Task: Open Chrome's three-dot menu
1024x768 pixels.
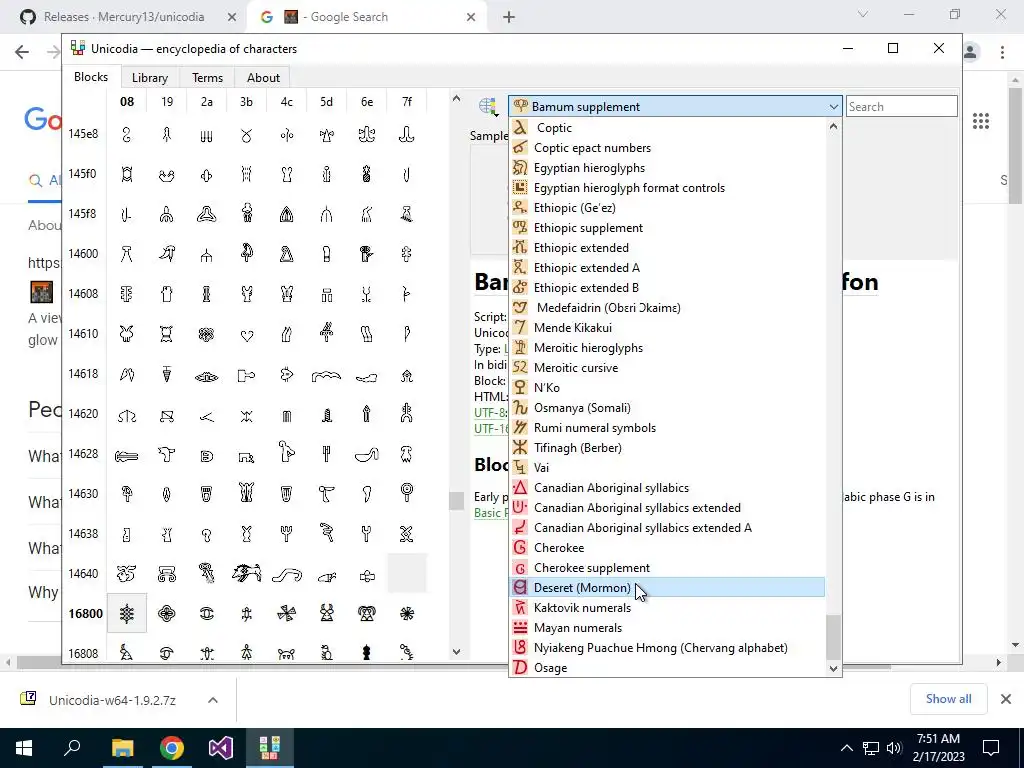Action: [1002, 52]
